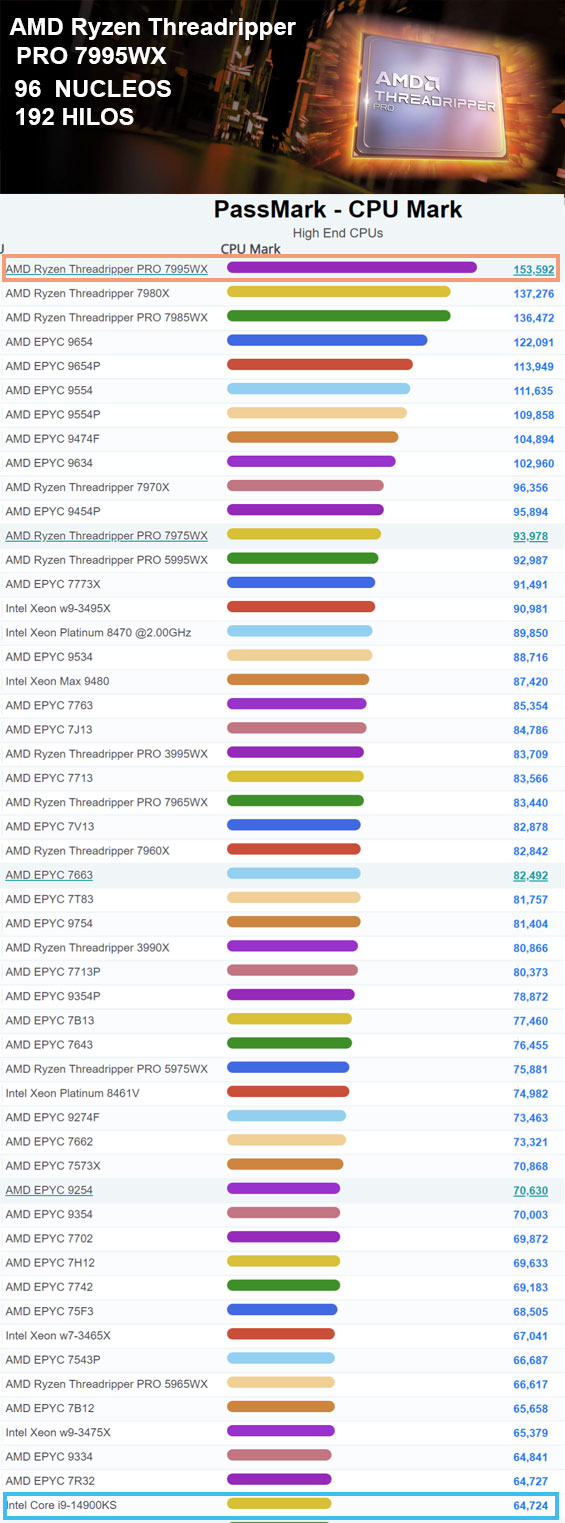Click the 96 NUCLEOS banner text
The width and height of the screenshot is (565, 1523).
[x=93, y=88]
